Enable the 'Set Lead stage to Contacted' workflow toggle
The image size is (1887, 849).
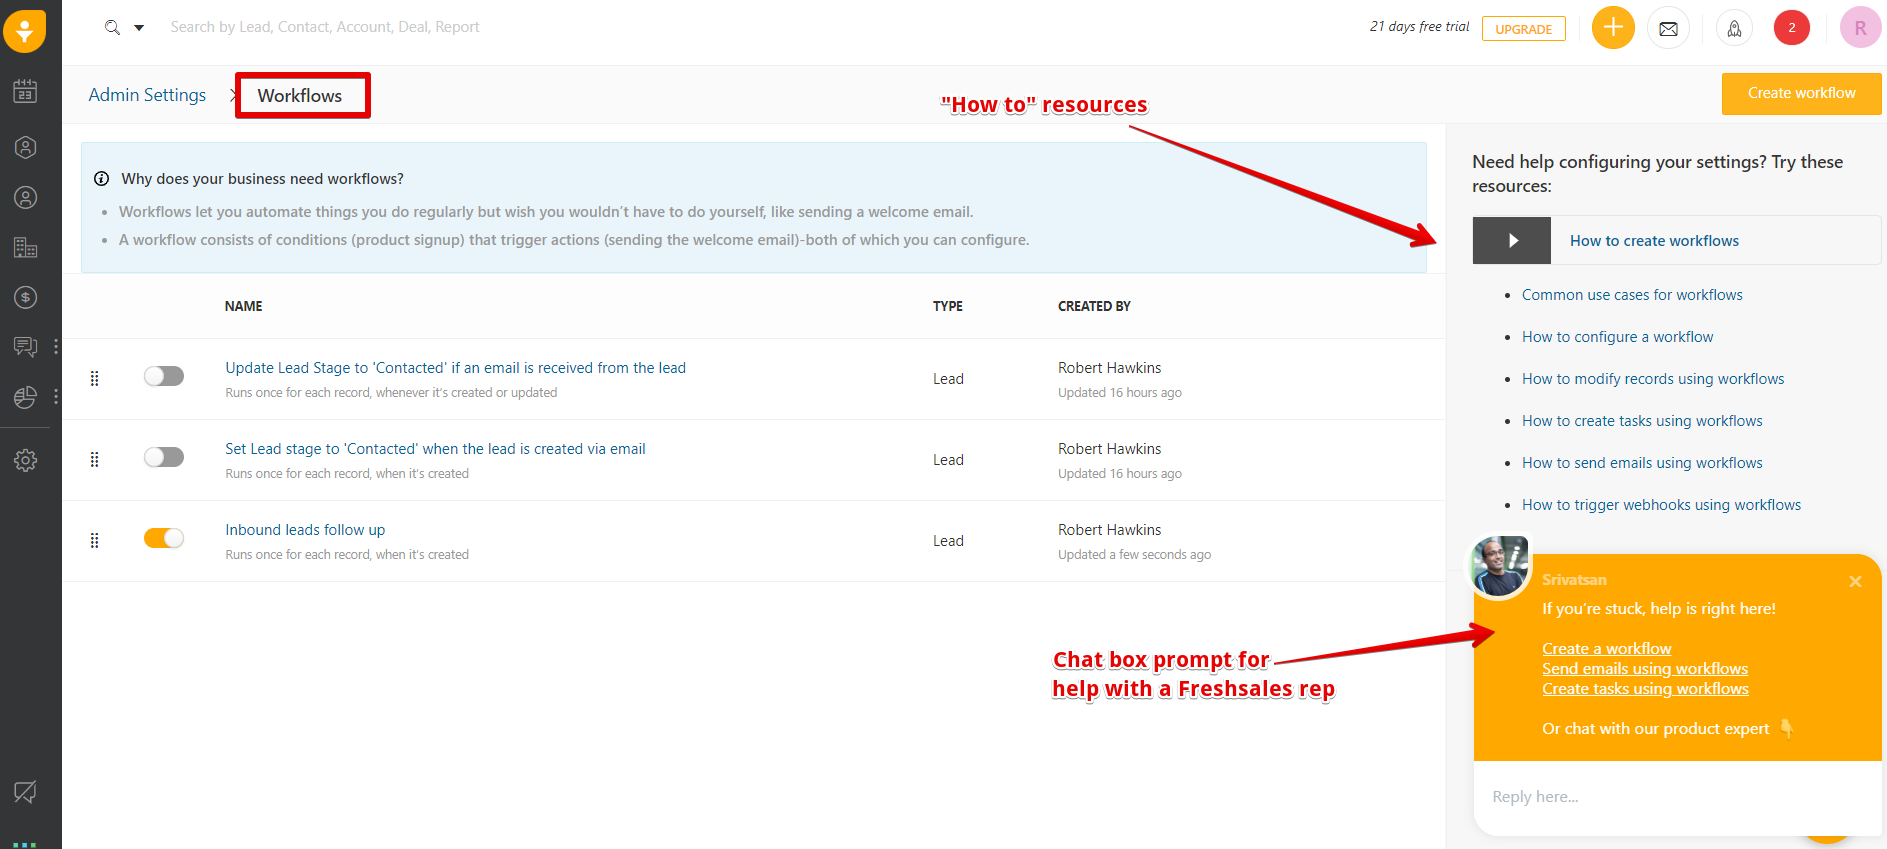coord(164,457)
